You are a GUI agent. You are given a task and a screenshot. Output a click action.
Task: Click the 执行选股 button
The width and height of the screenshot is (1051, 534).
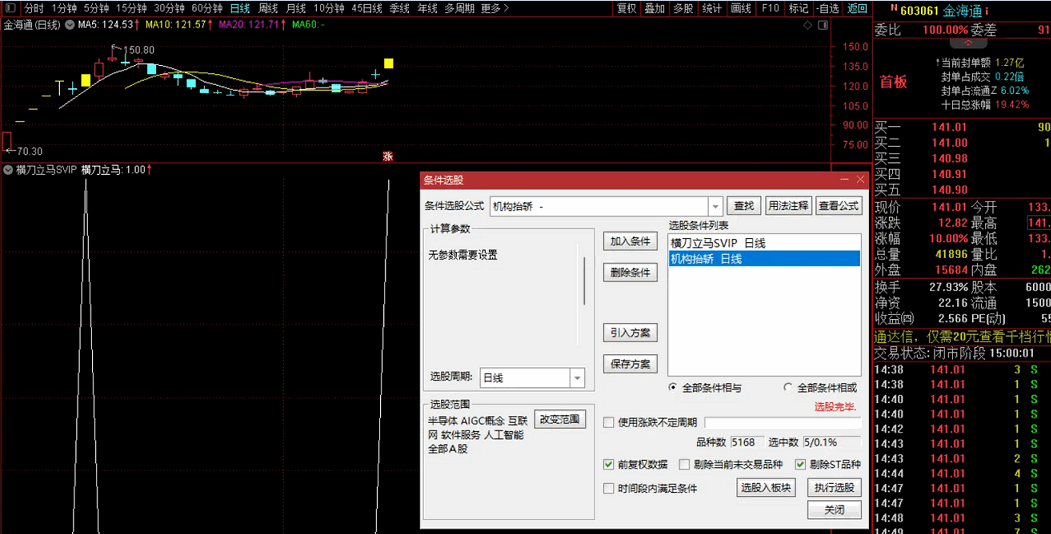pyautogui.click(x=834, y=488)
